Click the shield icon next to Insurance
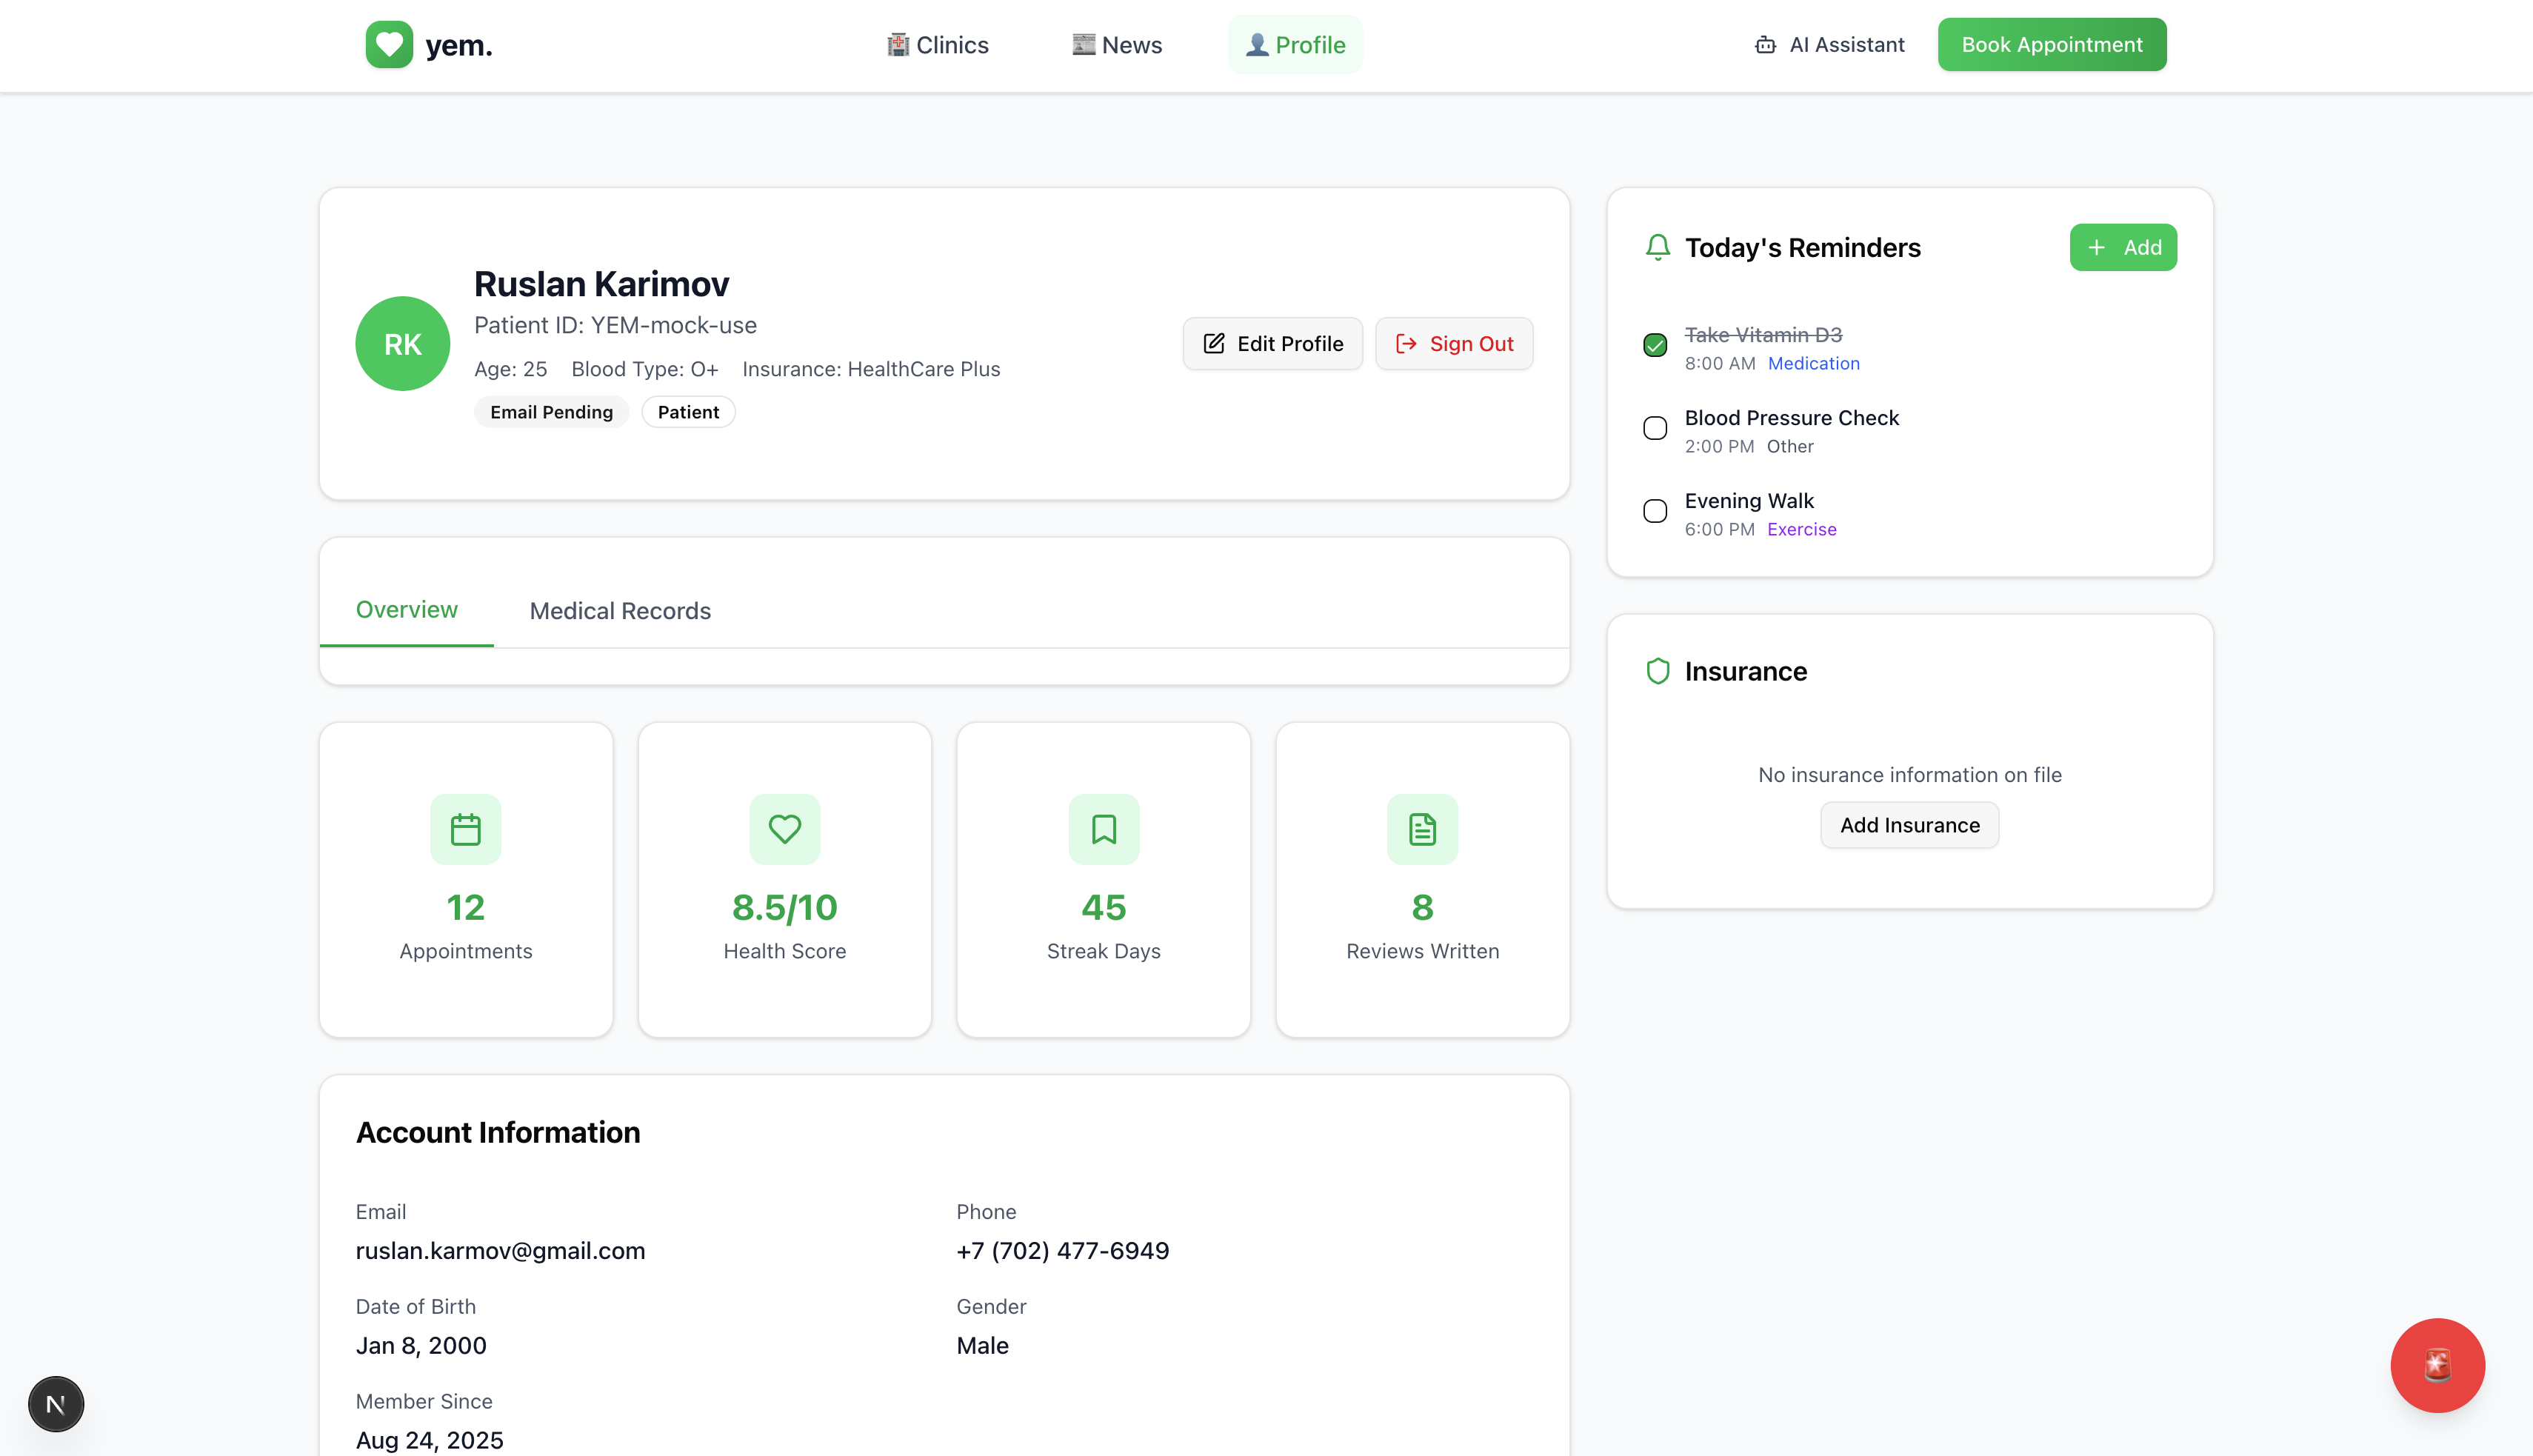 pos(1657,671)
